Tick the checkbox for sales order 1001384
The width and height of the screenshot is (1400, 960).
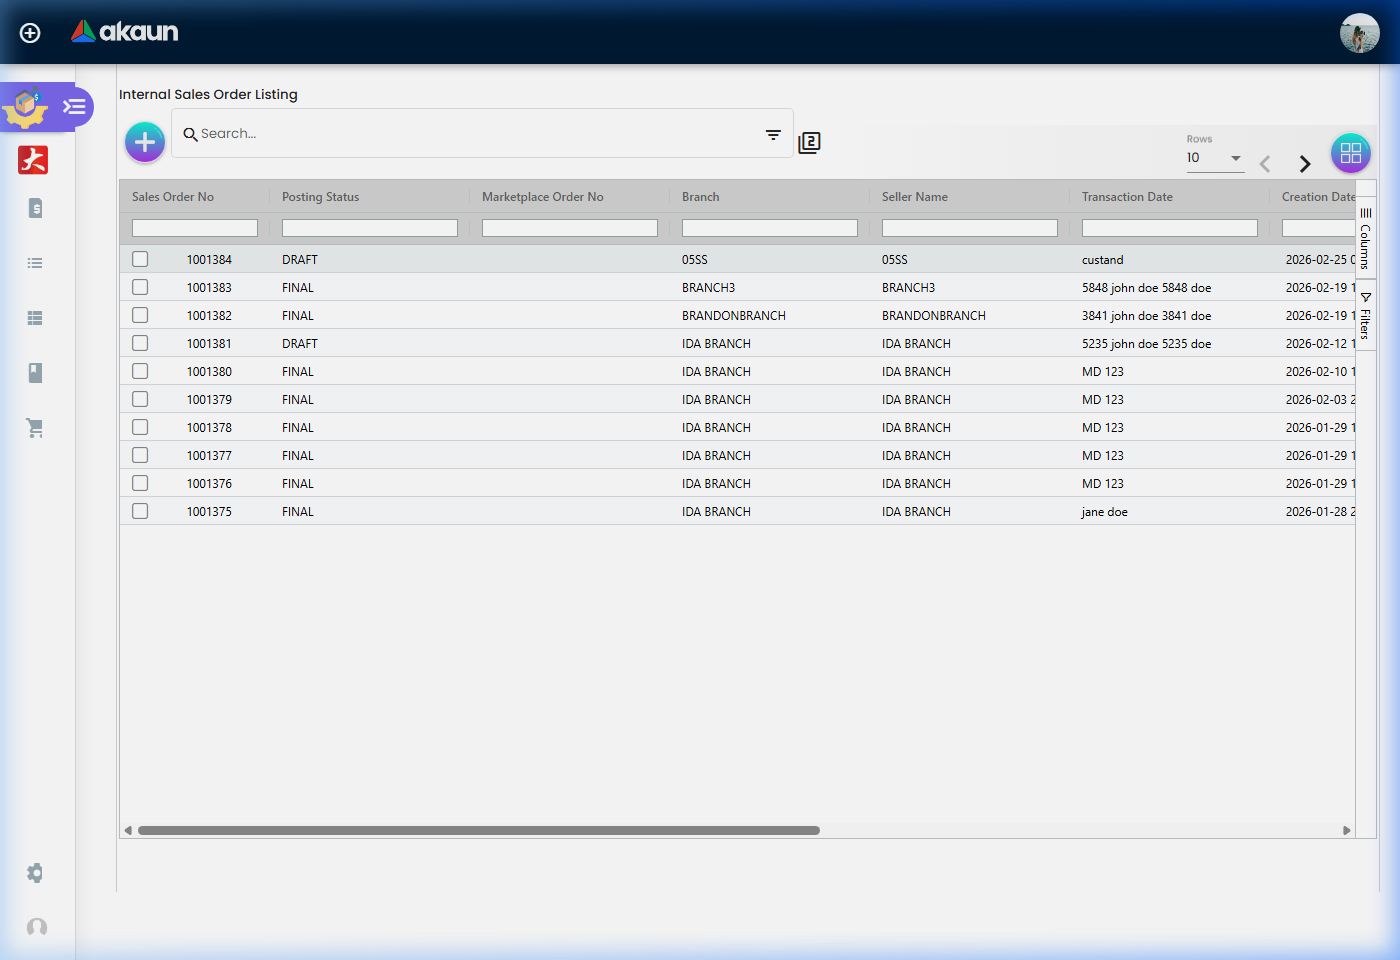[x=139, y=258]
